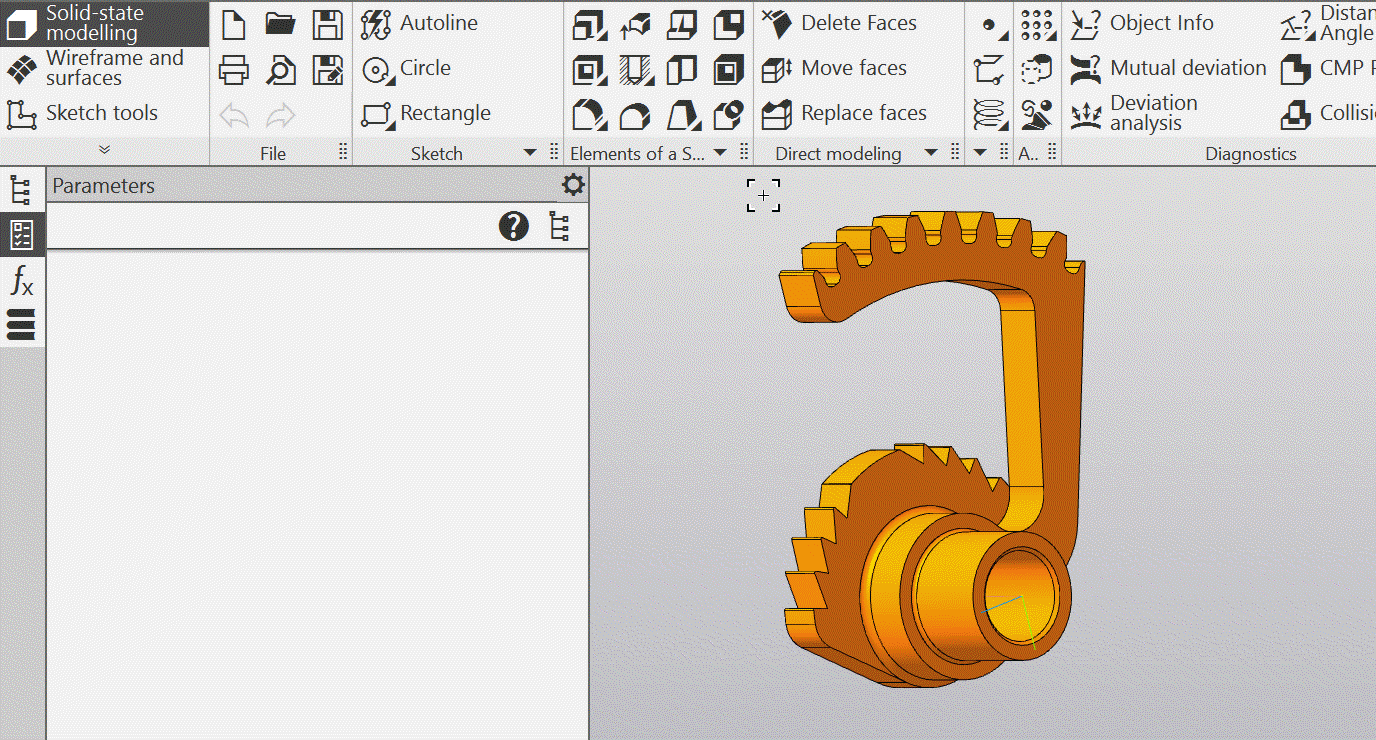The image size is (1376, 740).
Task: Click the help question mark icon
Action: [x=513, y=227]
